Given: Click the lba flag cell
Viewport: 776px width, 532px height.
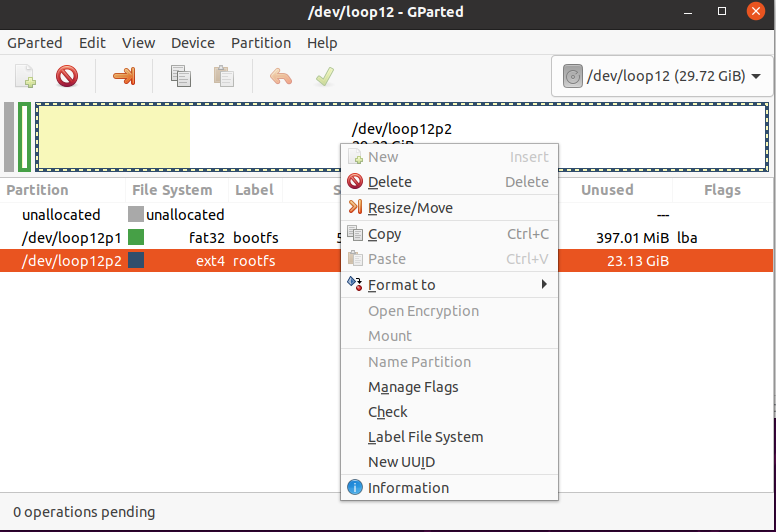Looking at the screenshot, I should tap(687, 238).
